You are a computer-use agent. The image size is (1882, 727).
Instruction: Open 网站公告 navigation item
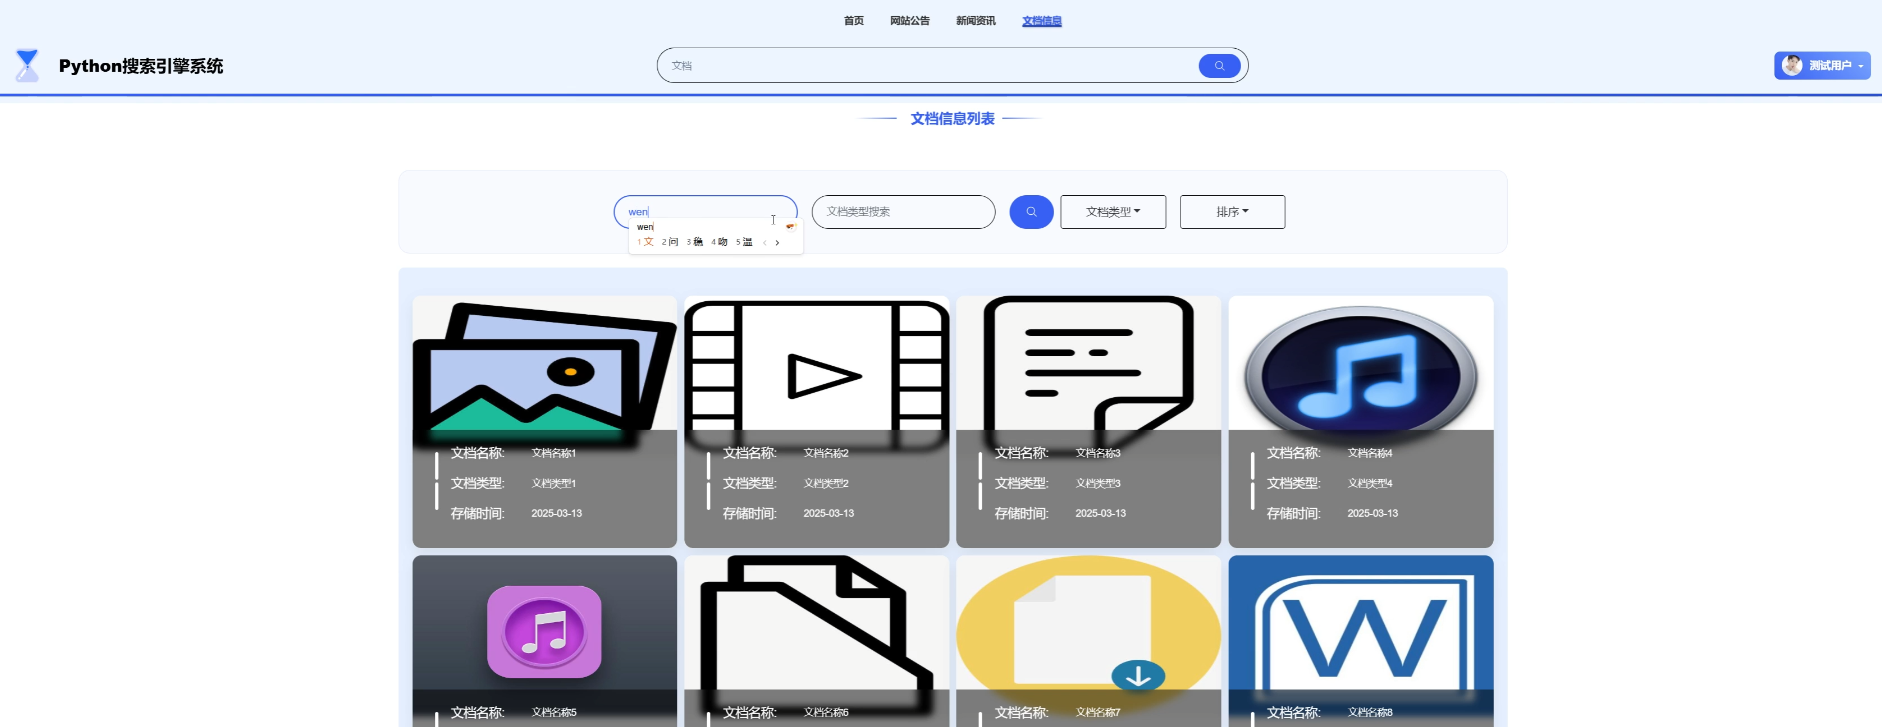coord(910,21)
